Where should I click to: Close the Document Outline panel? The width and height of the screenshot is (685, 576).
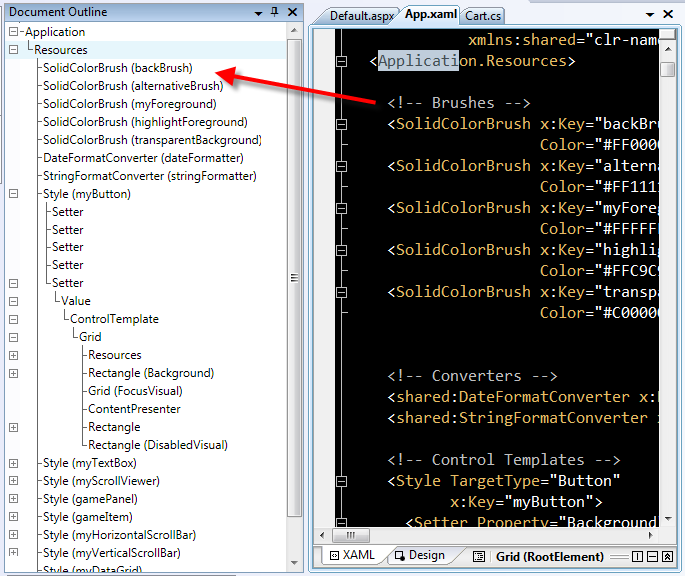[292, 12]
